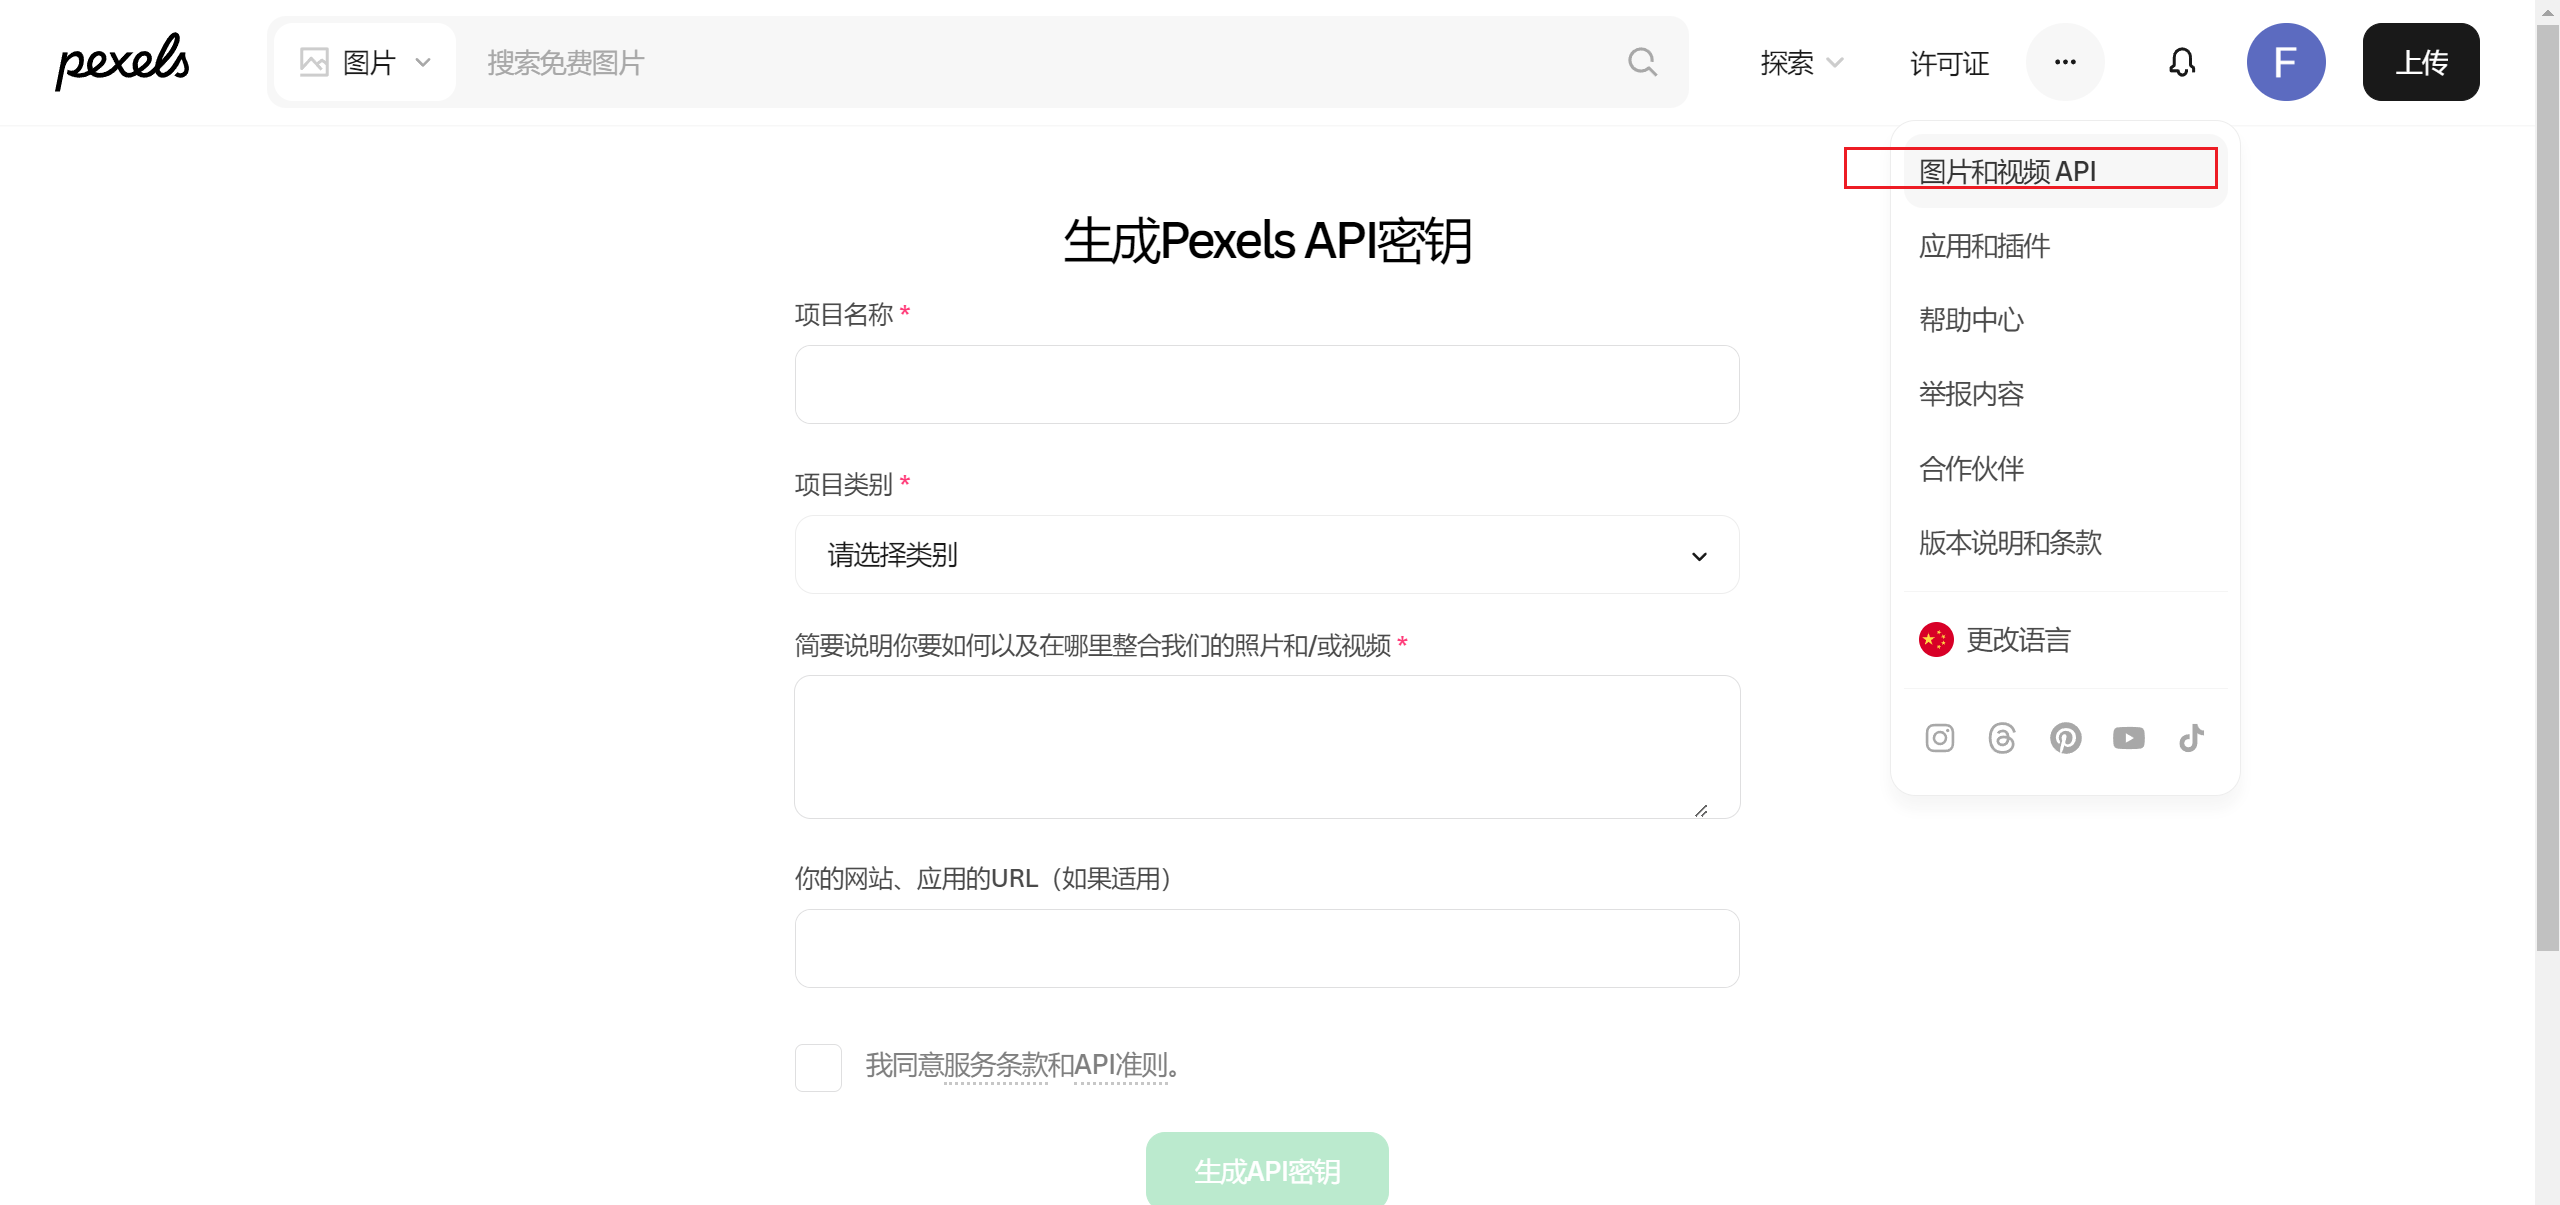2560x1205 pixels.
Task: Visit the Pexels Threads page icon
Action: (2002, 738)
